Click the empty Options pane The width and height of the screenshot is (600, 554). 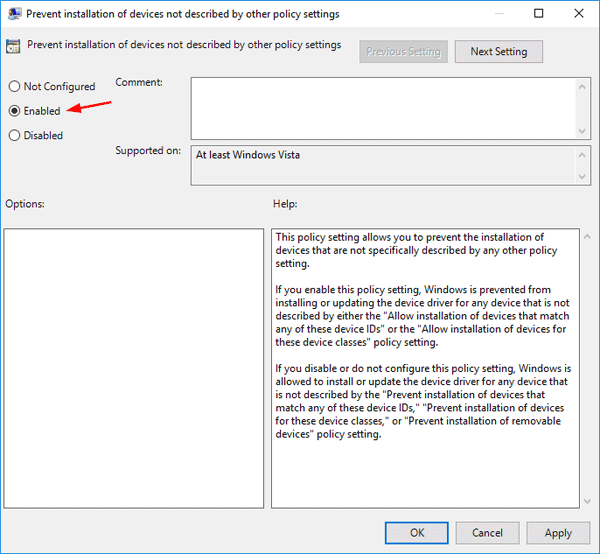pos(133,368)
